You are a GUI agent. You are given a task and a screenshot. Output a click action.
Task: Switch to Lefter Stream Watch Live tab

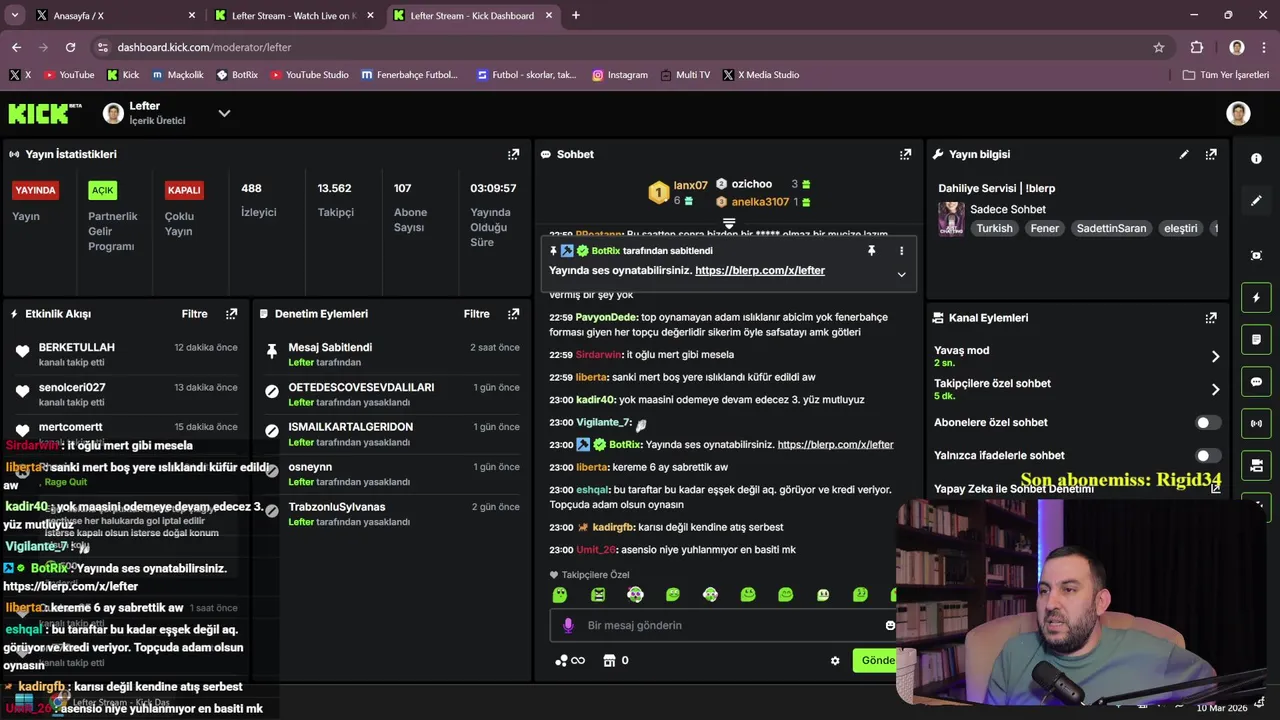coord(293,15)
